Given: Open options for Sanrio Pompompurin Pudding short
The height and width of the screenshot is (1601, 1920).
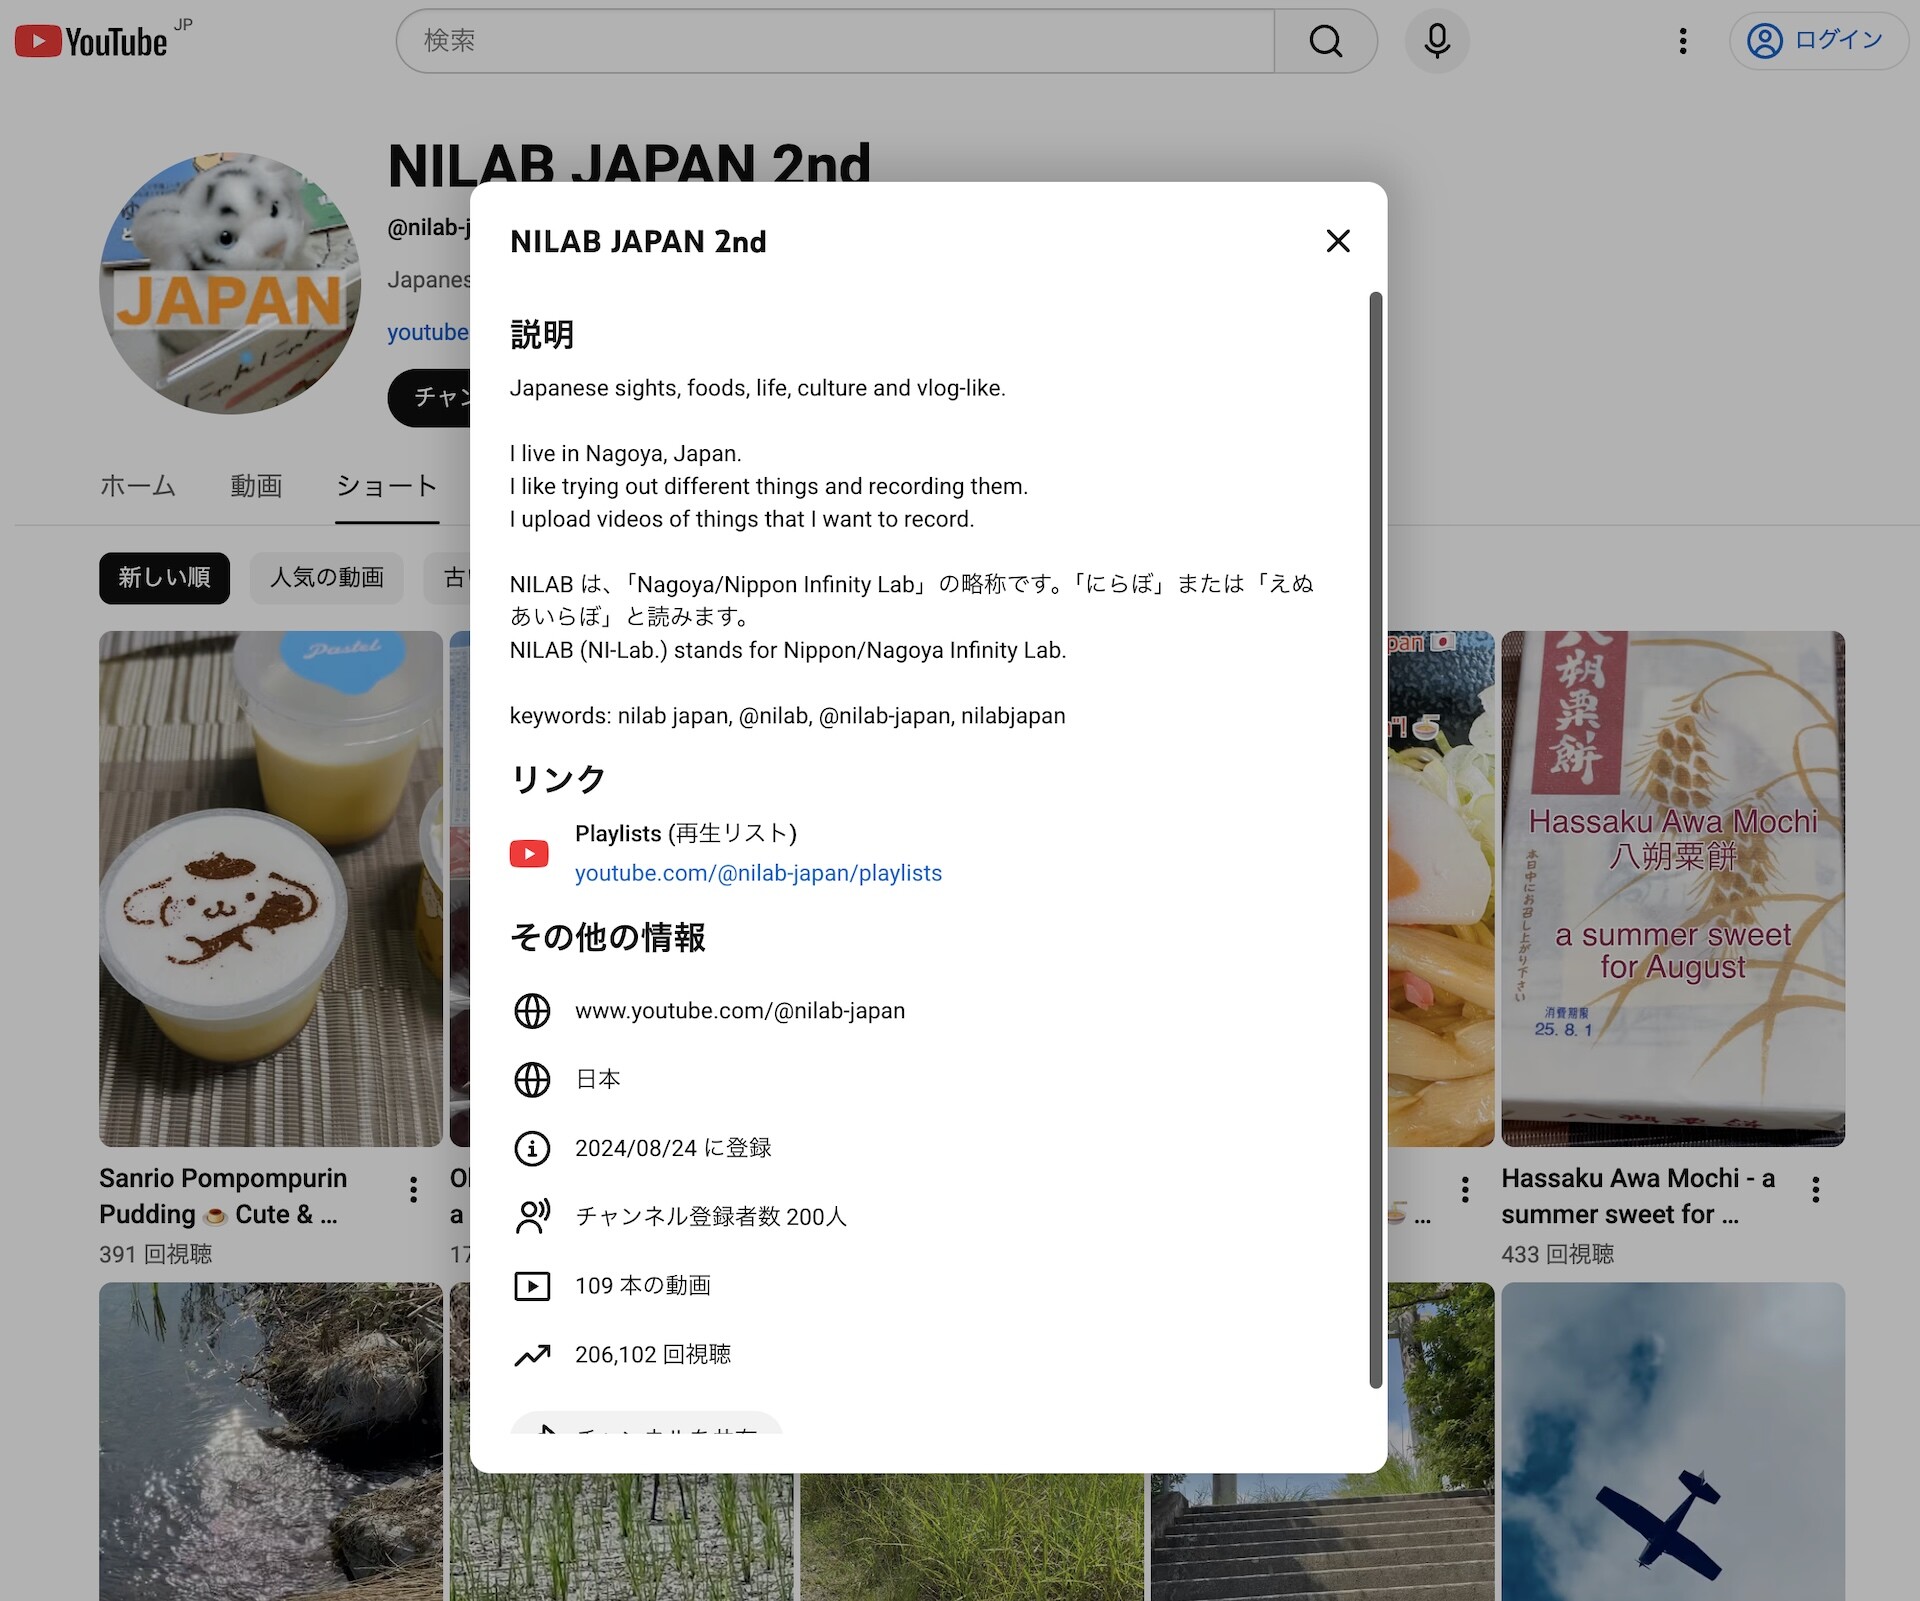Looking at the screenshot, I should coord(413,1189).
